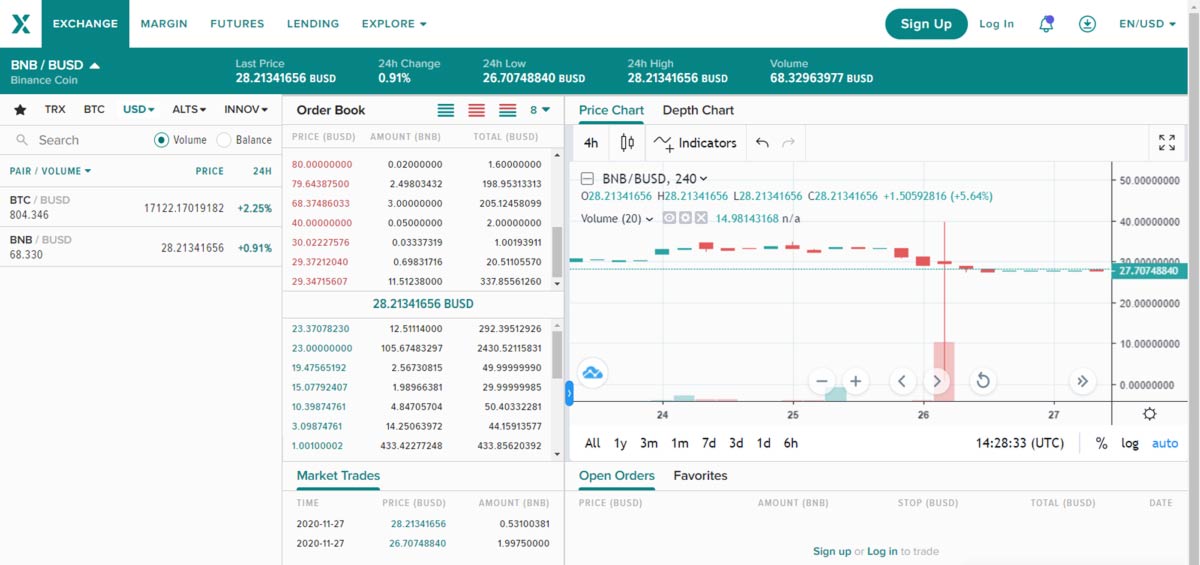The width and height of the screenshot is (1200, 565).
Task: Click the Sign Up button
Action: [926, 24]
